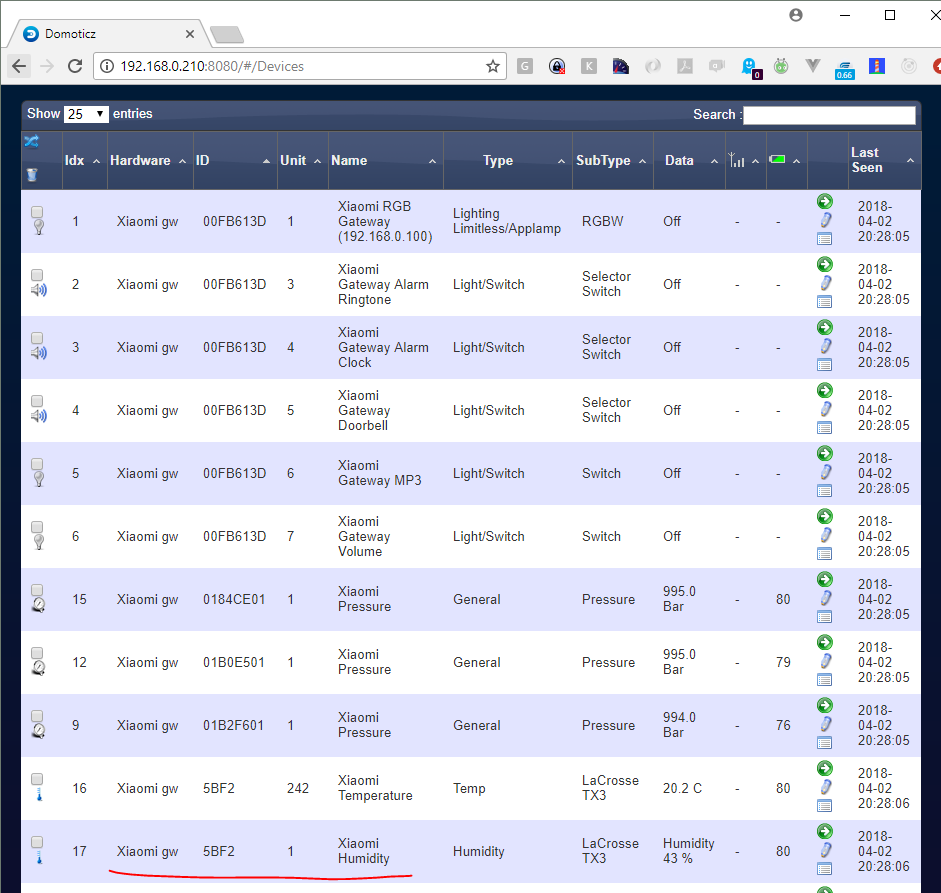Click the speaker icon for Alarm Ringtone row
The image size is (941, 893).
tap(39, 290)
